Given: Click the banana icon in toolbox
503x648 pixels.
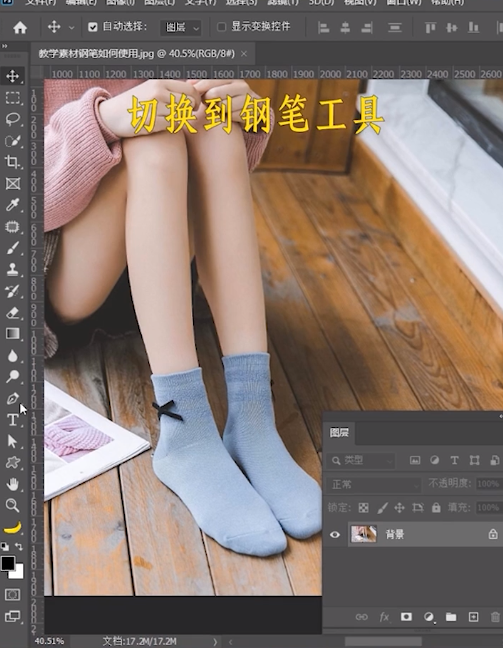Looking at the screenshot, I should pos(12,528).
